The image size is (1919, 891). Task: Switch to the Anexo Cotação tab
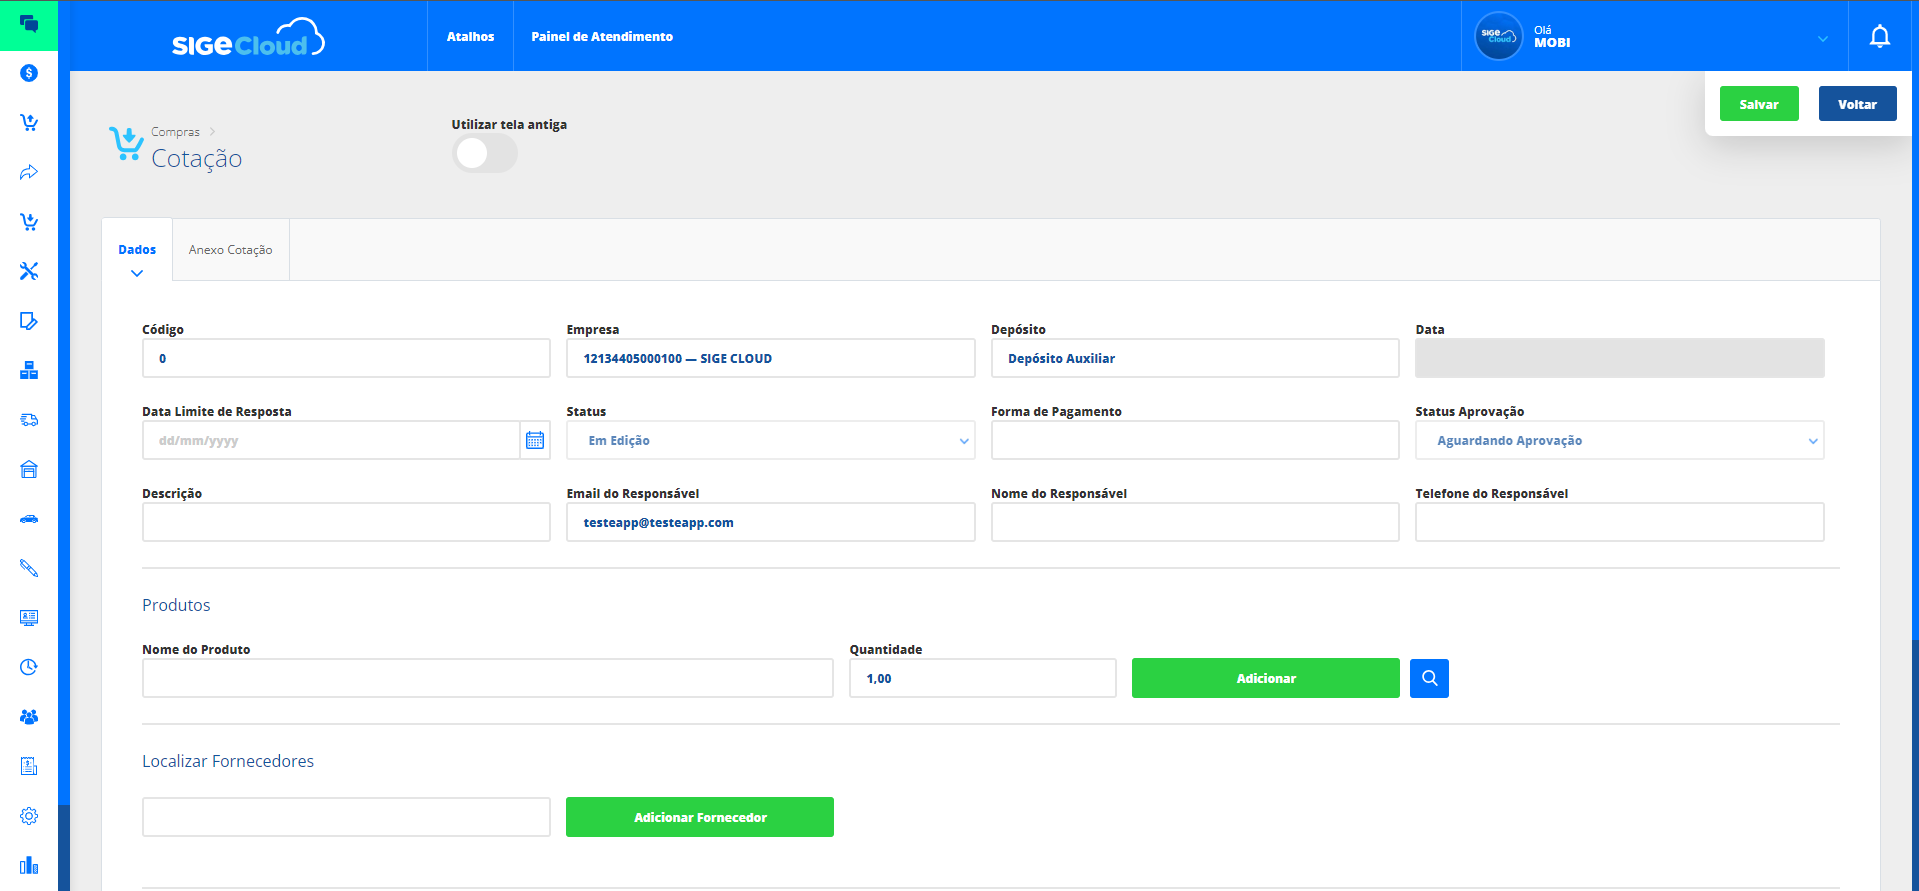(231, 250)
